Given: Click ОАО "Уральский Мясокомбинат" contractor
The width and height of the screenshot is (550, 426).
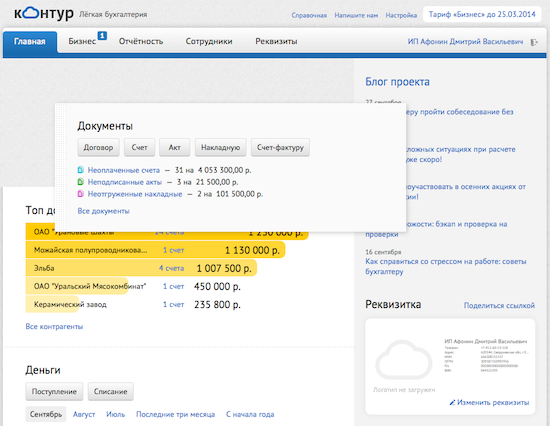Looking at the screenshot, I should 90,286.
